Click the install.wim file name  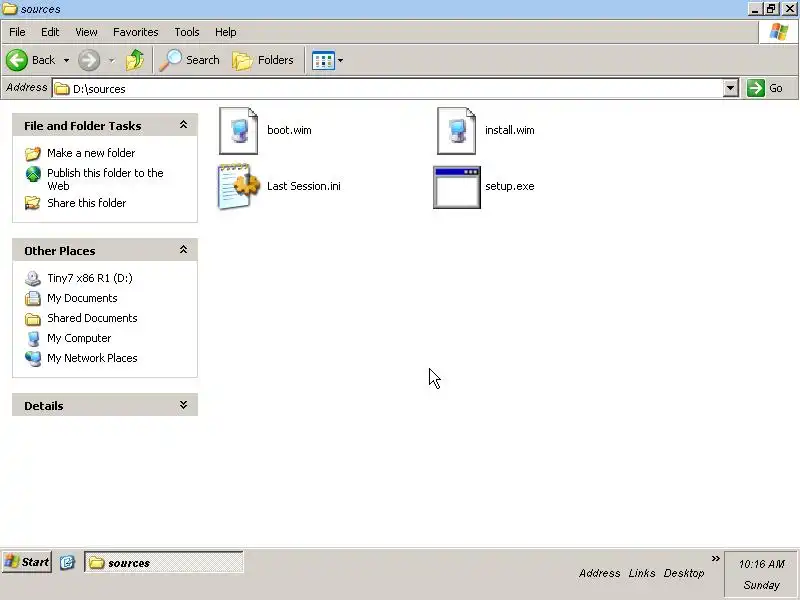(x=510, y=130)
